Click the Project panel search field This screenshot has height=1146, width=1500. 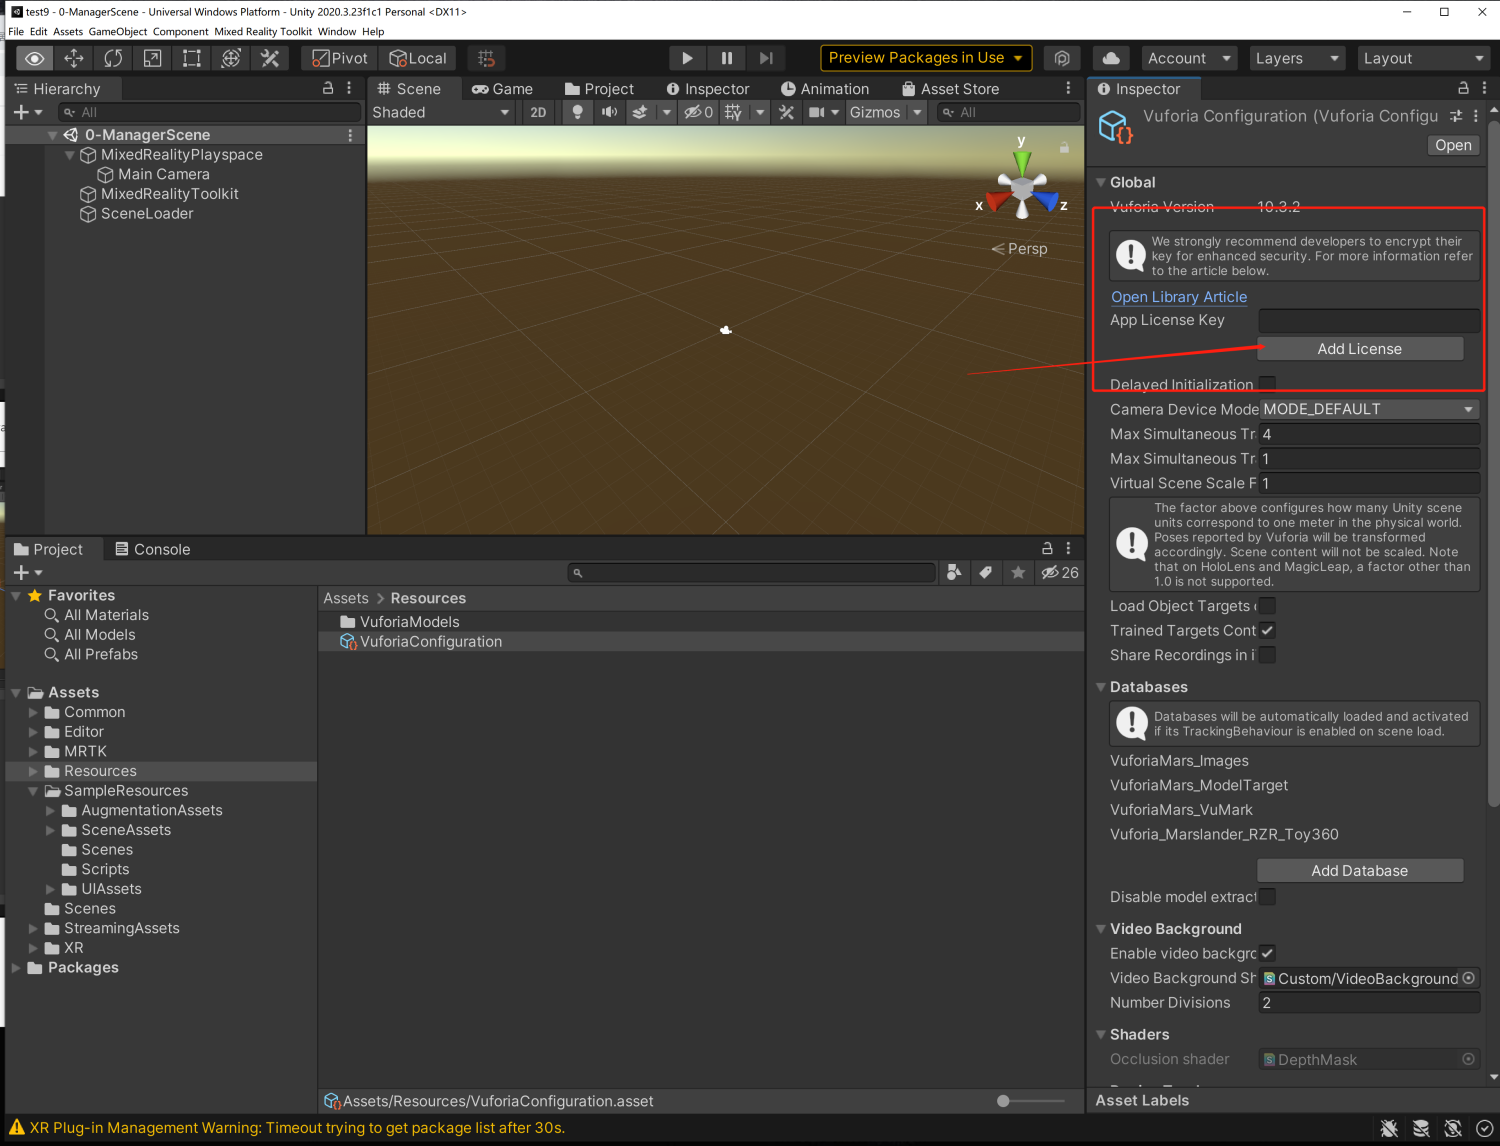[x=752, y=573]
